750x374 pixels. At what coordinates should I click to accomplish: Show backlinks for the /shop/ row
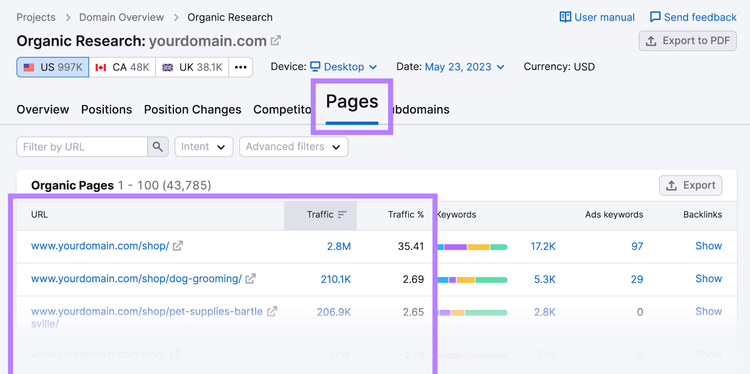pos(709,246)
